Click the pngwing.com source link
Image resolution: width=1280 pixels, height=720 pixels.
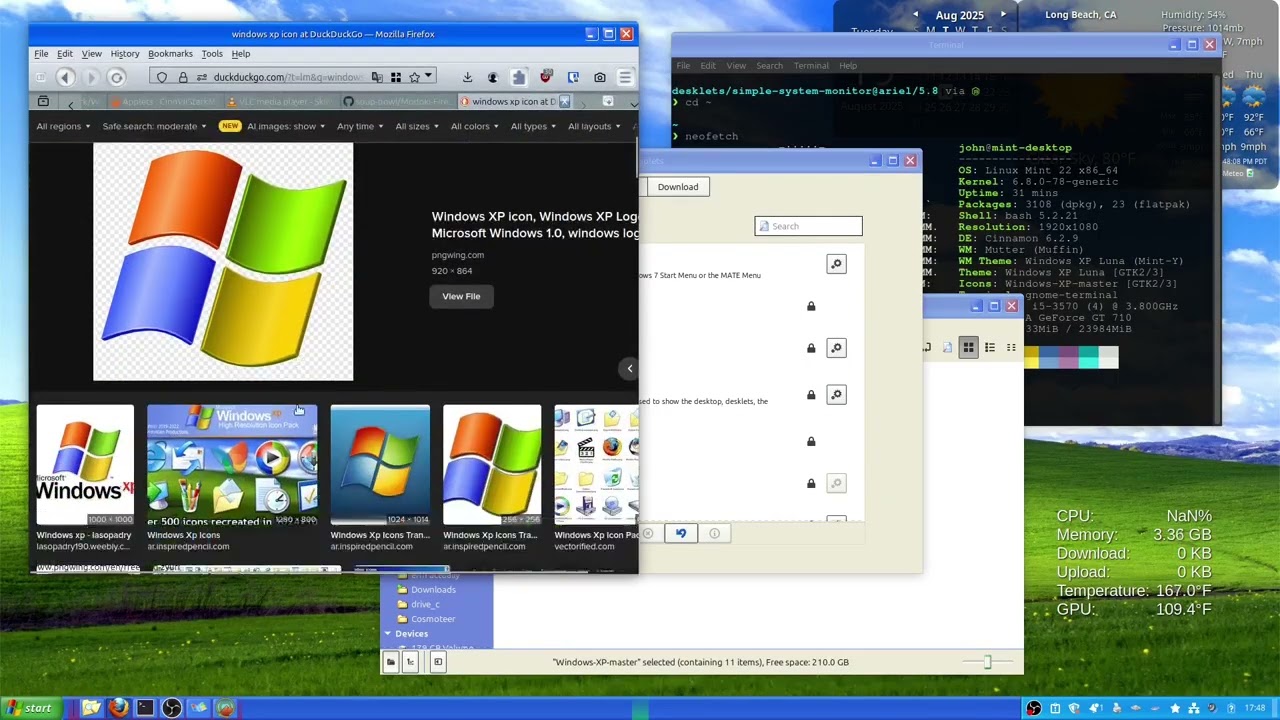tap(458, 255)
